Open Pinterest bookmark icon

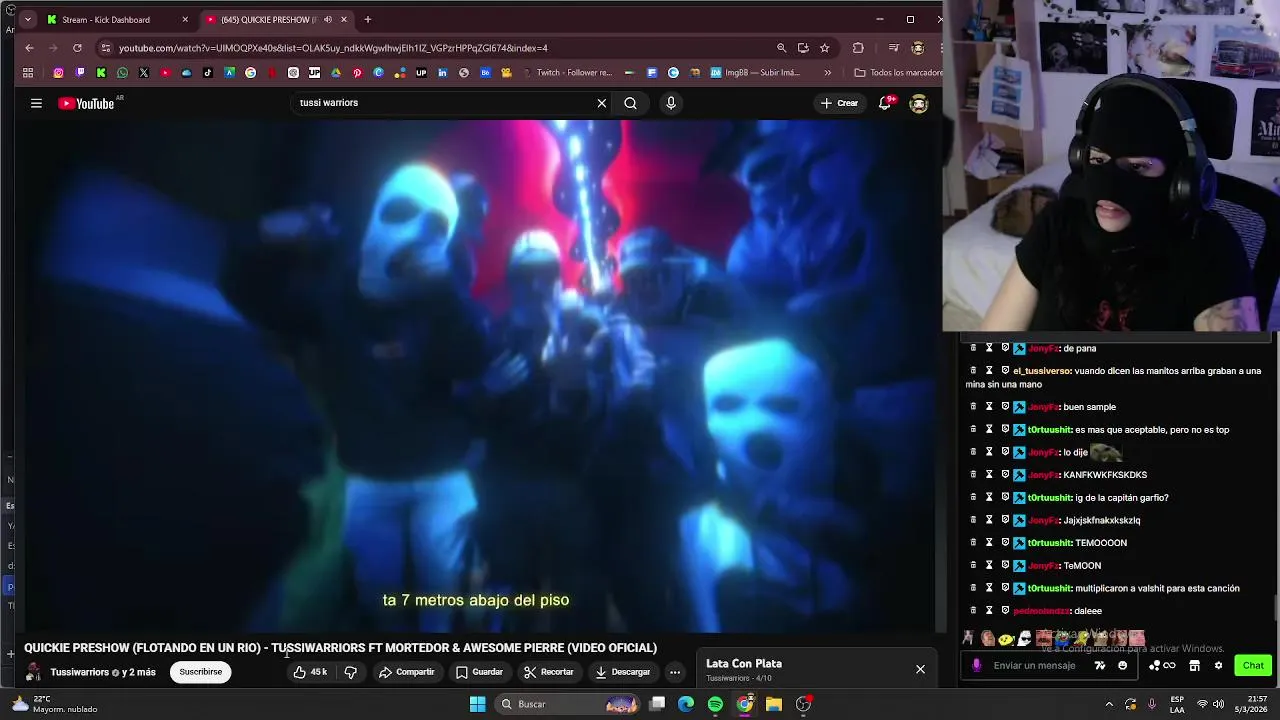pyautogui.click(x=357, y=73)
